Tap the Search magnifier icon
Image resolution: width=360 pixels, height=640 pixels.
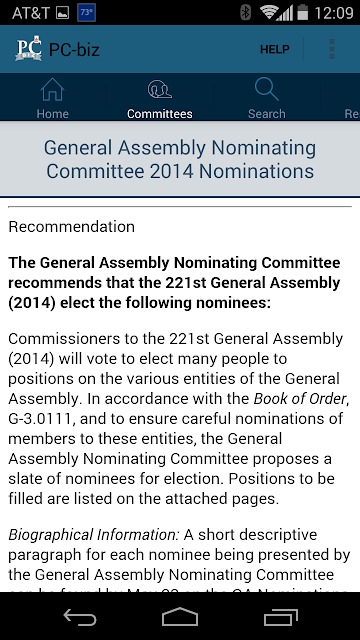(267, 89)
